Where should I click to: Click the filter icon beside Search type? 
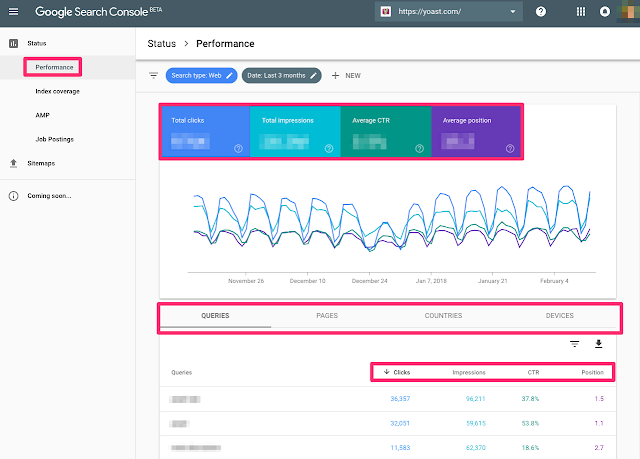click(x=154, y=75)
